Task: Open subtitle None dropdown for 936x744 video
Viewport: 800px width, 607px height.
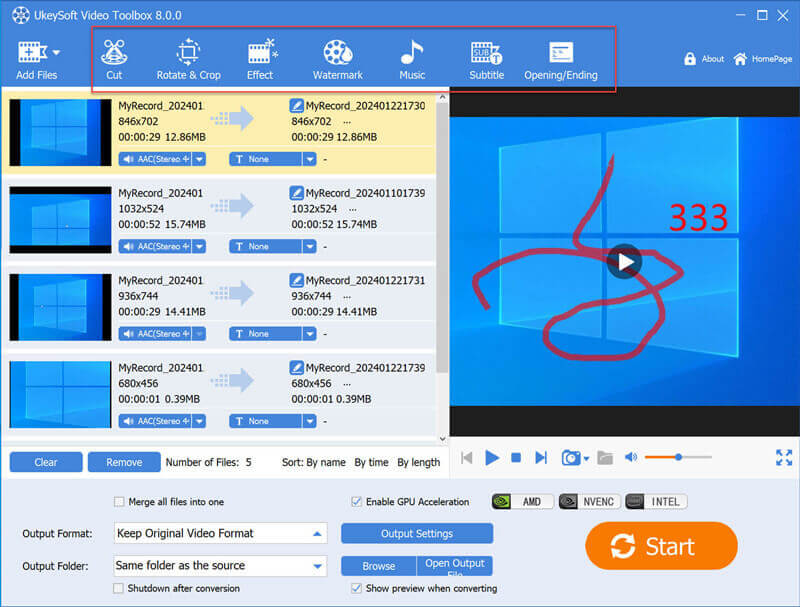Action: [x=310, y=334]
